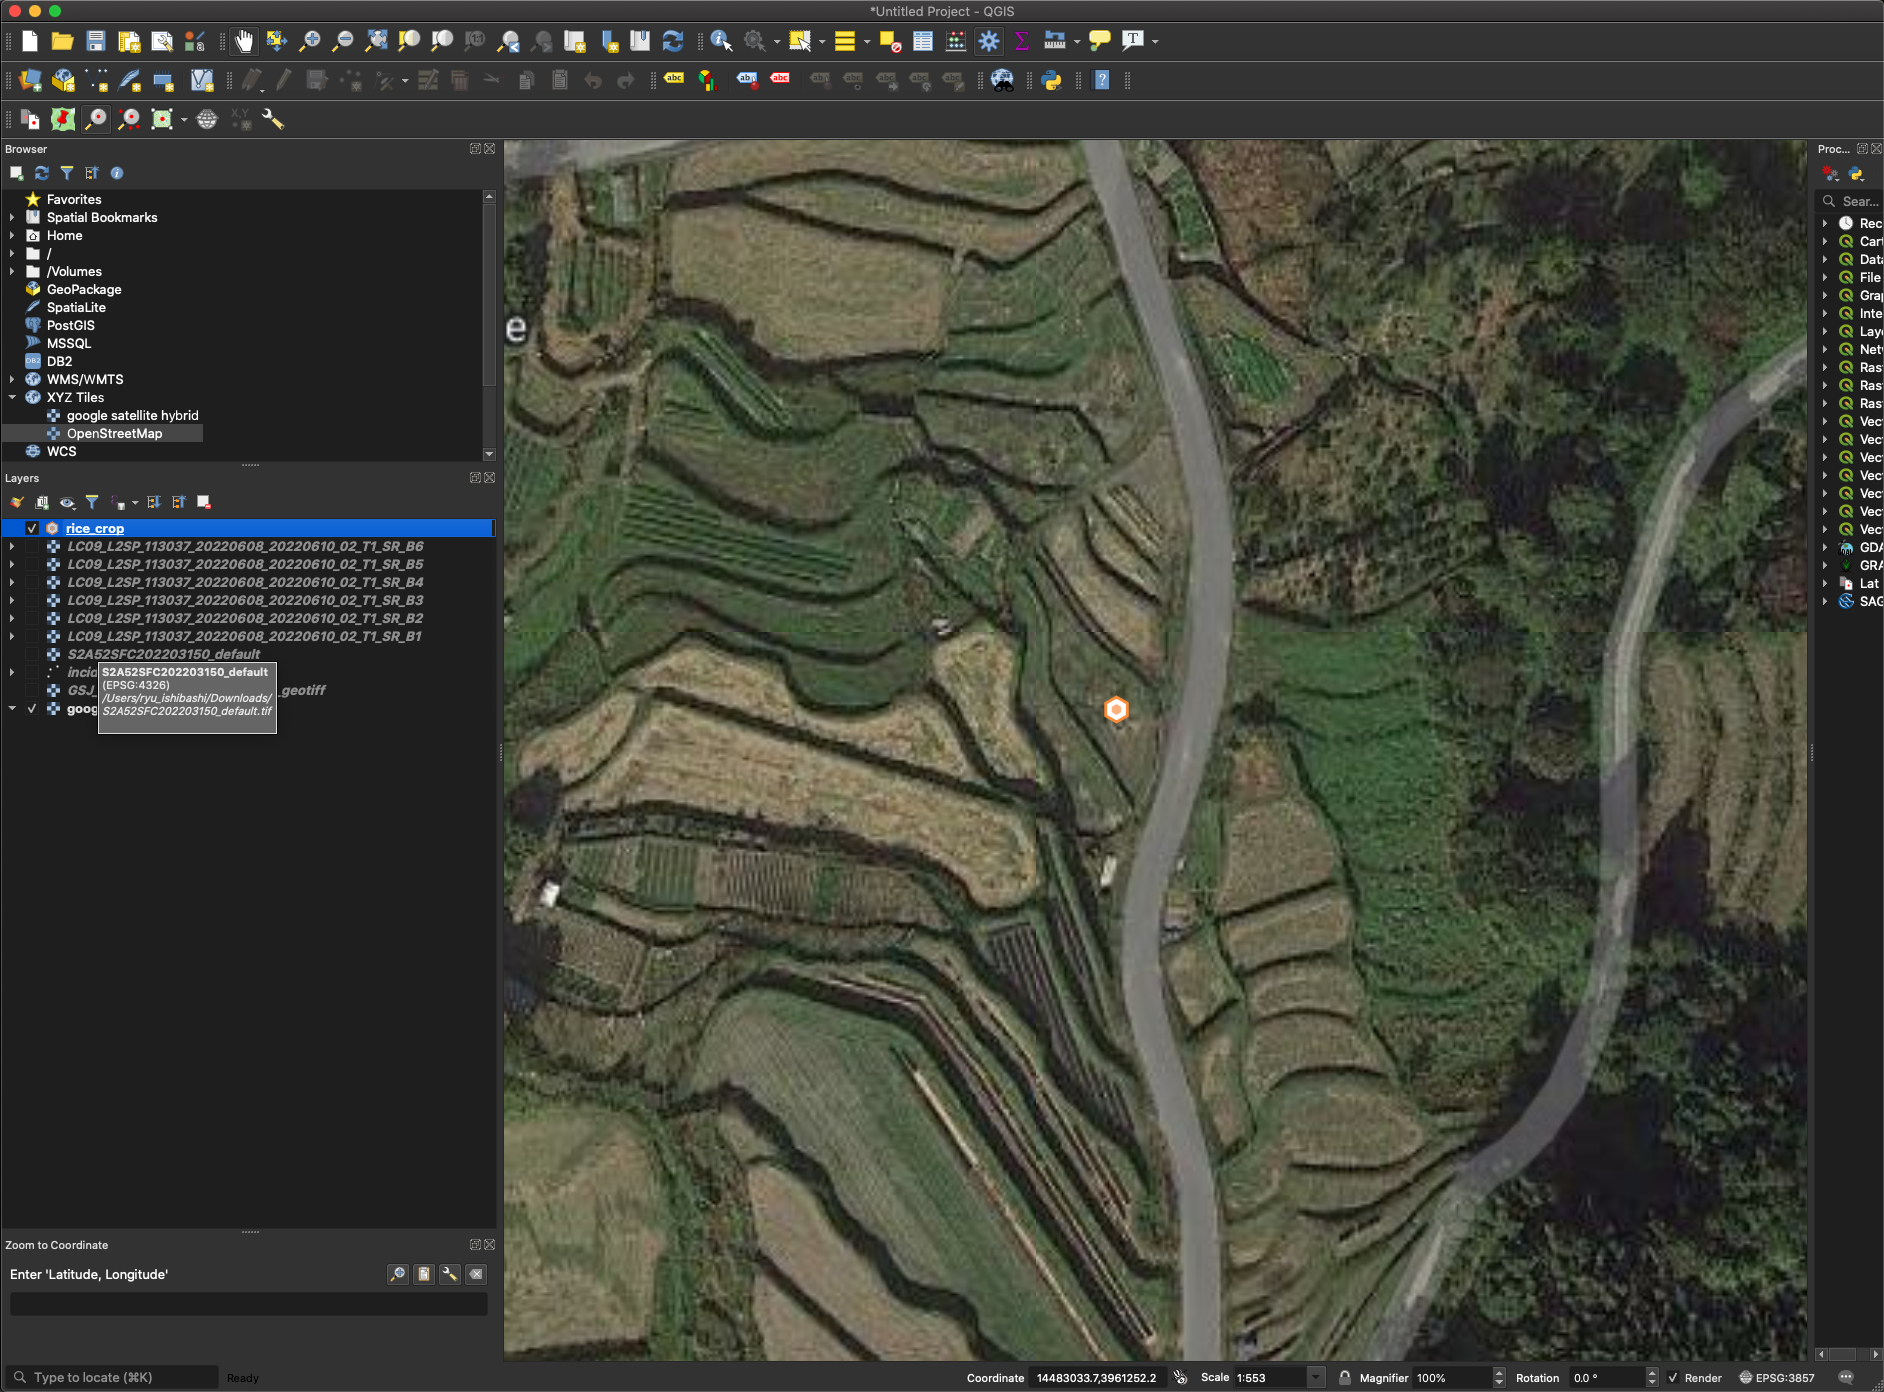1884x1392 pixels.
Task: Open the Scale dropdown in status bar
Action: pos(1316,1377)
